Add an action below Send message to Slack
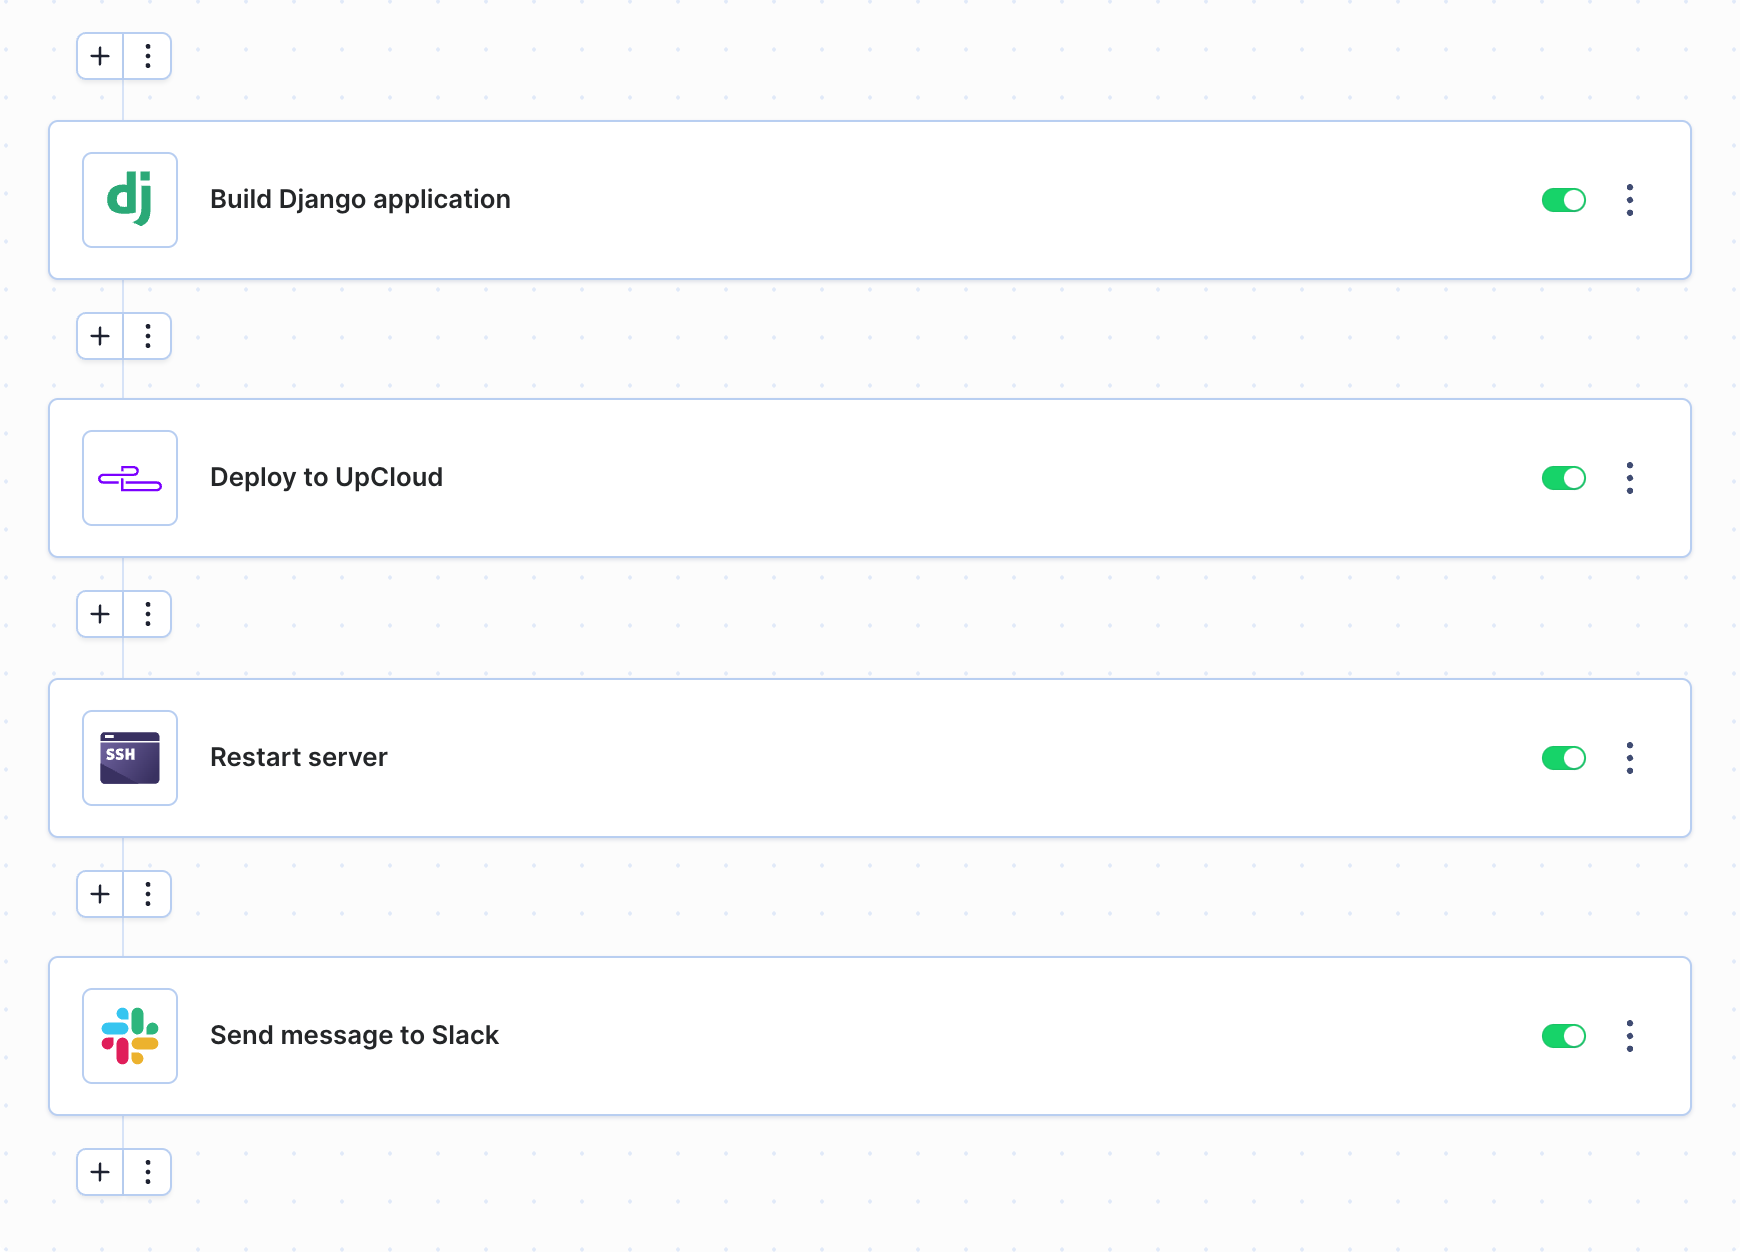The height and width of the screenshot is (1252, 1740). (x=100, y=1172)
